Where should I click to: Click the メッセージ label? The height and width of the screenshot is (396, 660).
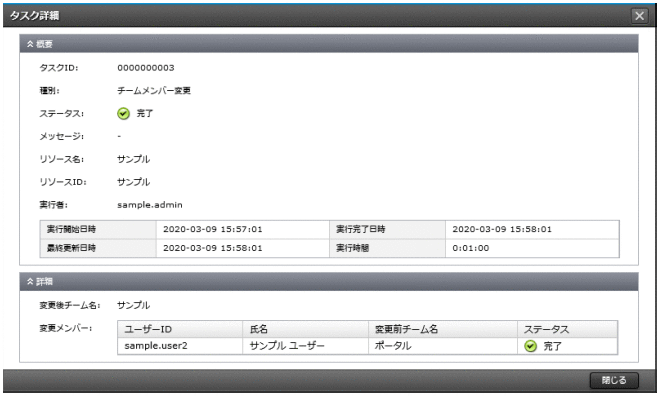tap(61, 136)
